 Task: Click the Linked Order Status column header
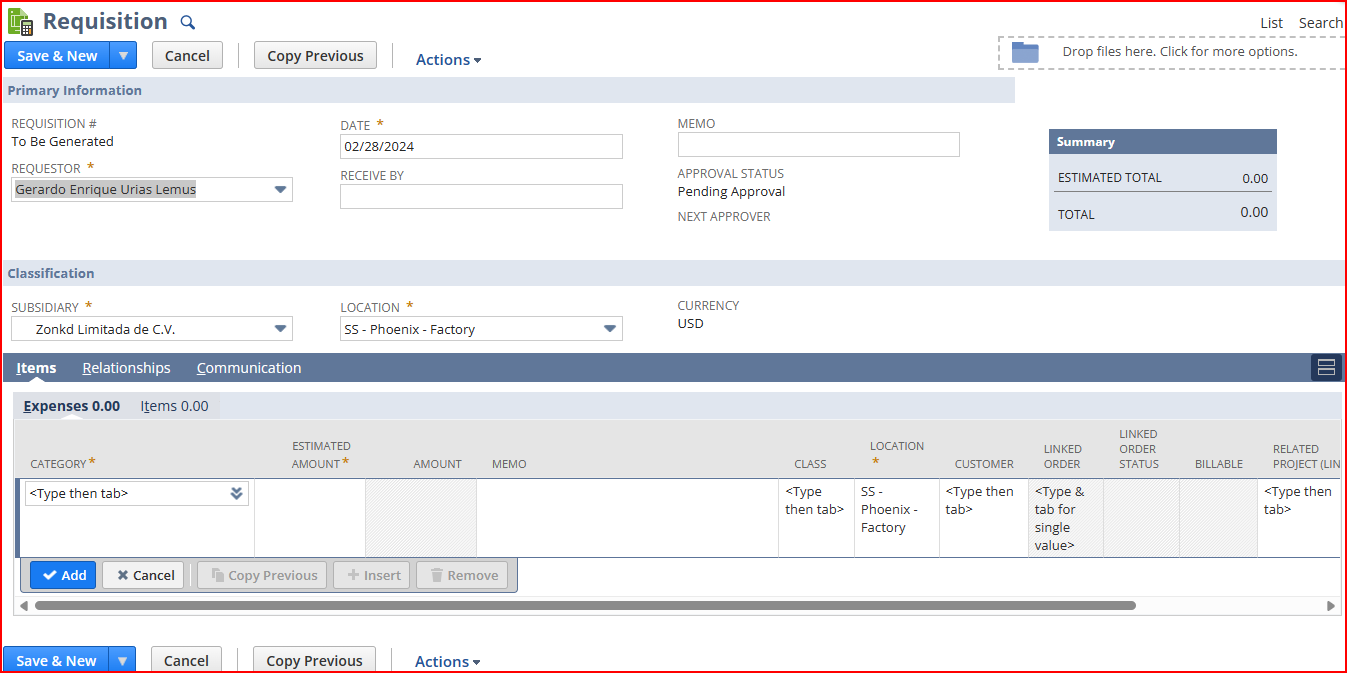tap(1139, 449)
